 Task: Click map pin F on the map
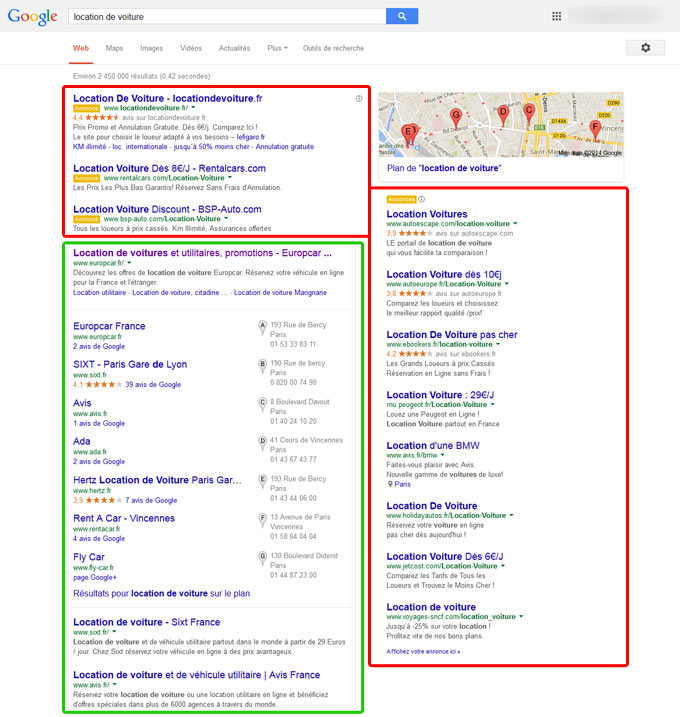coord(595,129)
